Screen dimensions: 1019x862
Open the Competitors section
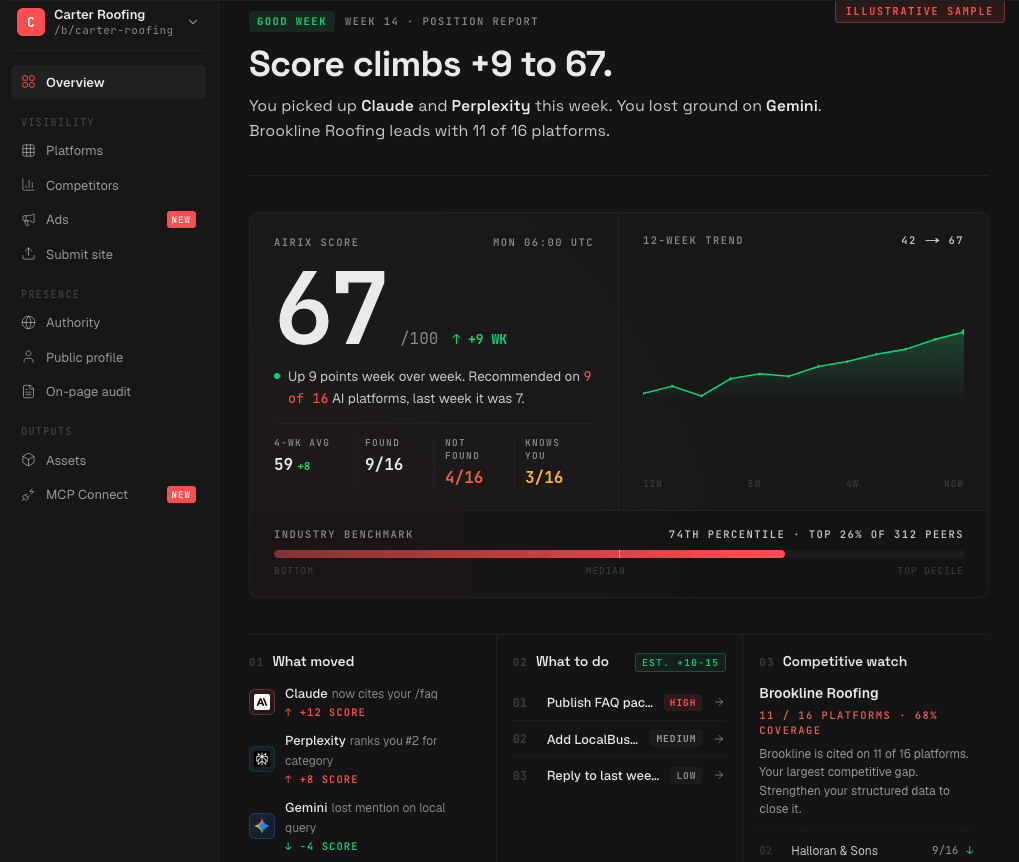(109, 185)
